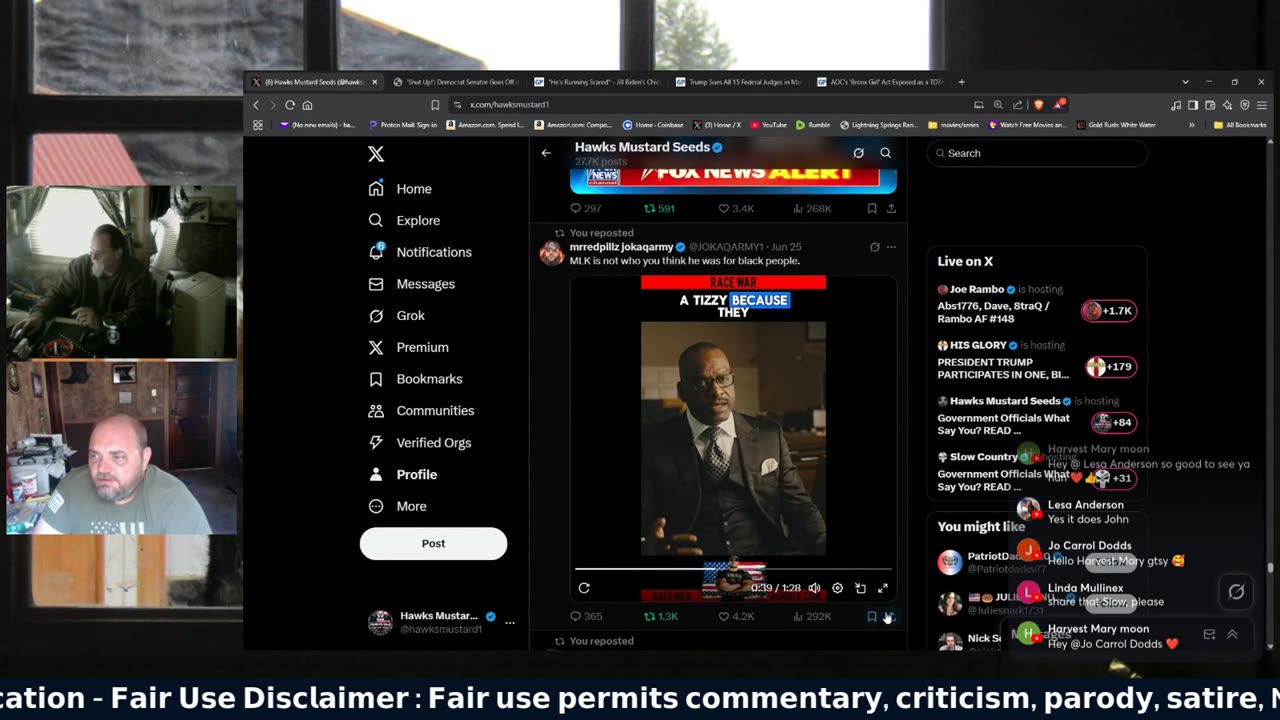Viewport: 1280px width, 720px height.
Task: Open the More menu in the sidebar
Action: coord(397,506)
